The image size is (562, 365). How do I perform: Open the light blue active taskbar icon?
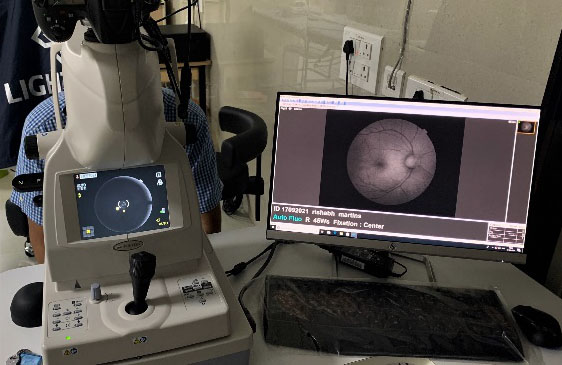[354, 235]
